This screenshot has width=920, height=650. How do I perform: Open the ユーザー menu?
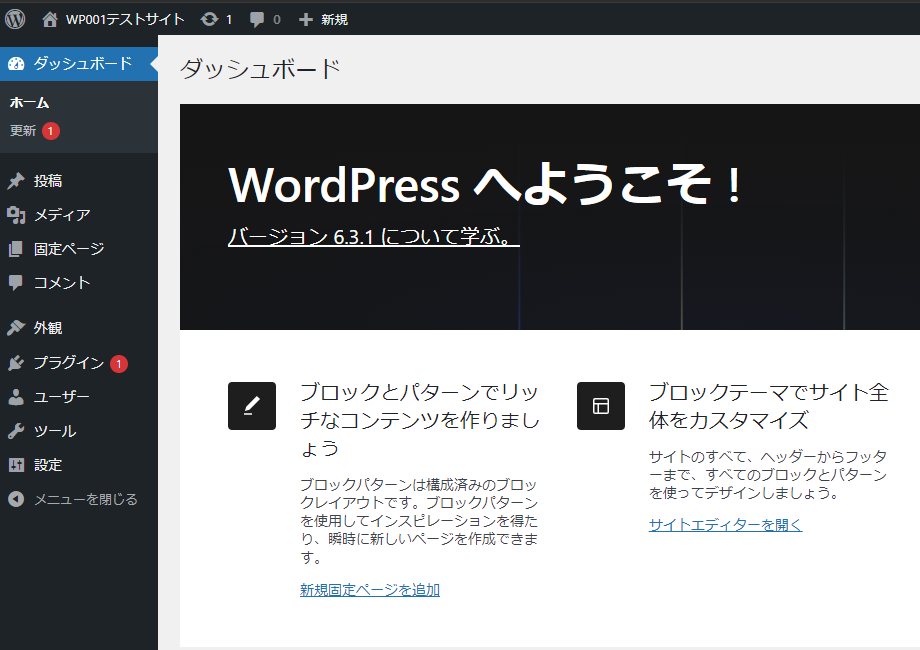tap(62, 397)
